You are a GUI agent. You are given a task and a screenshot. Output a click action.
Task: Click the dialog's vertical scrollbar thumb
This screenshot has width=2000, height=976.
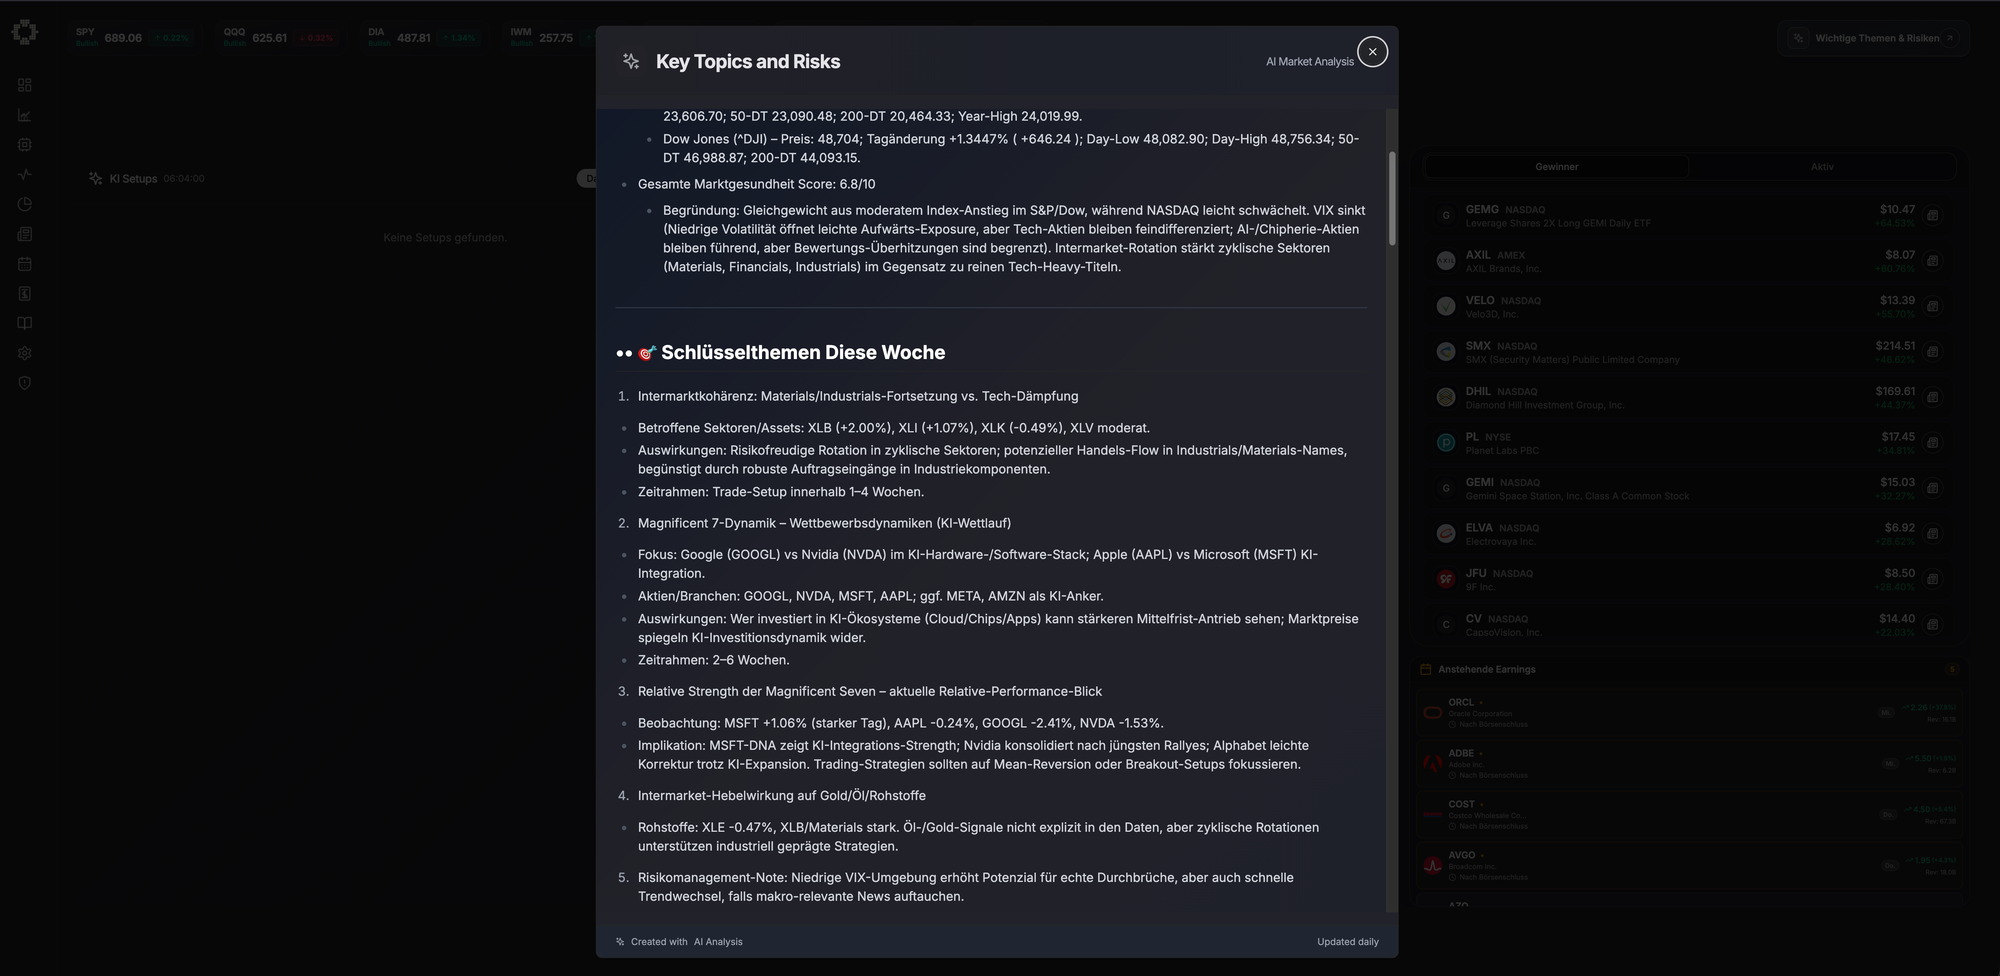1391,198
